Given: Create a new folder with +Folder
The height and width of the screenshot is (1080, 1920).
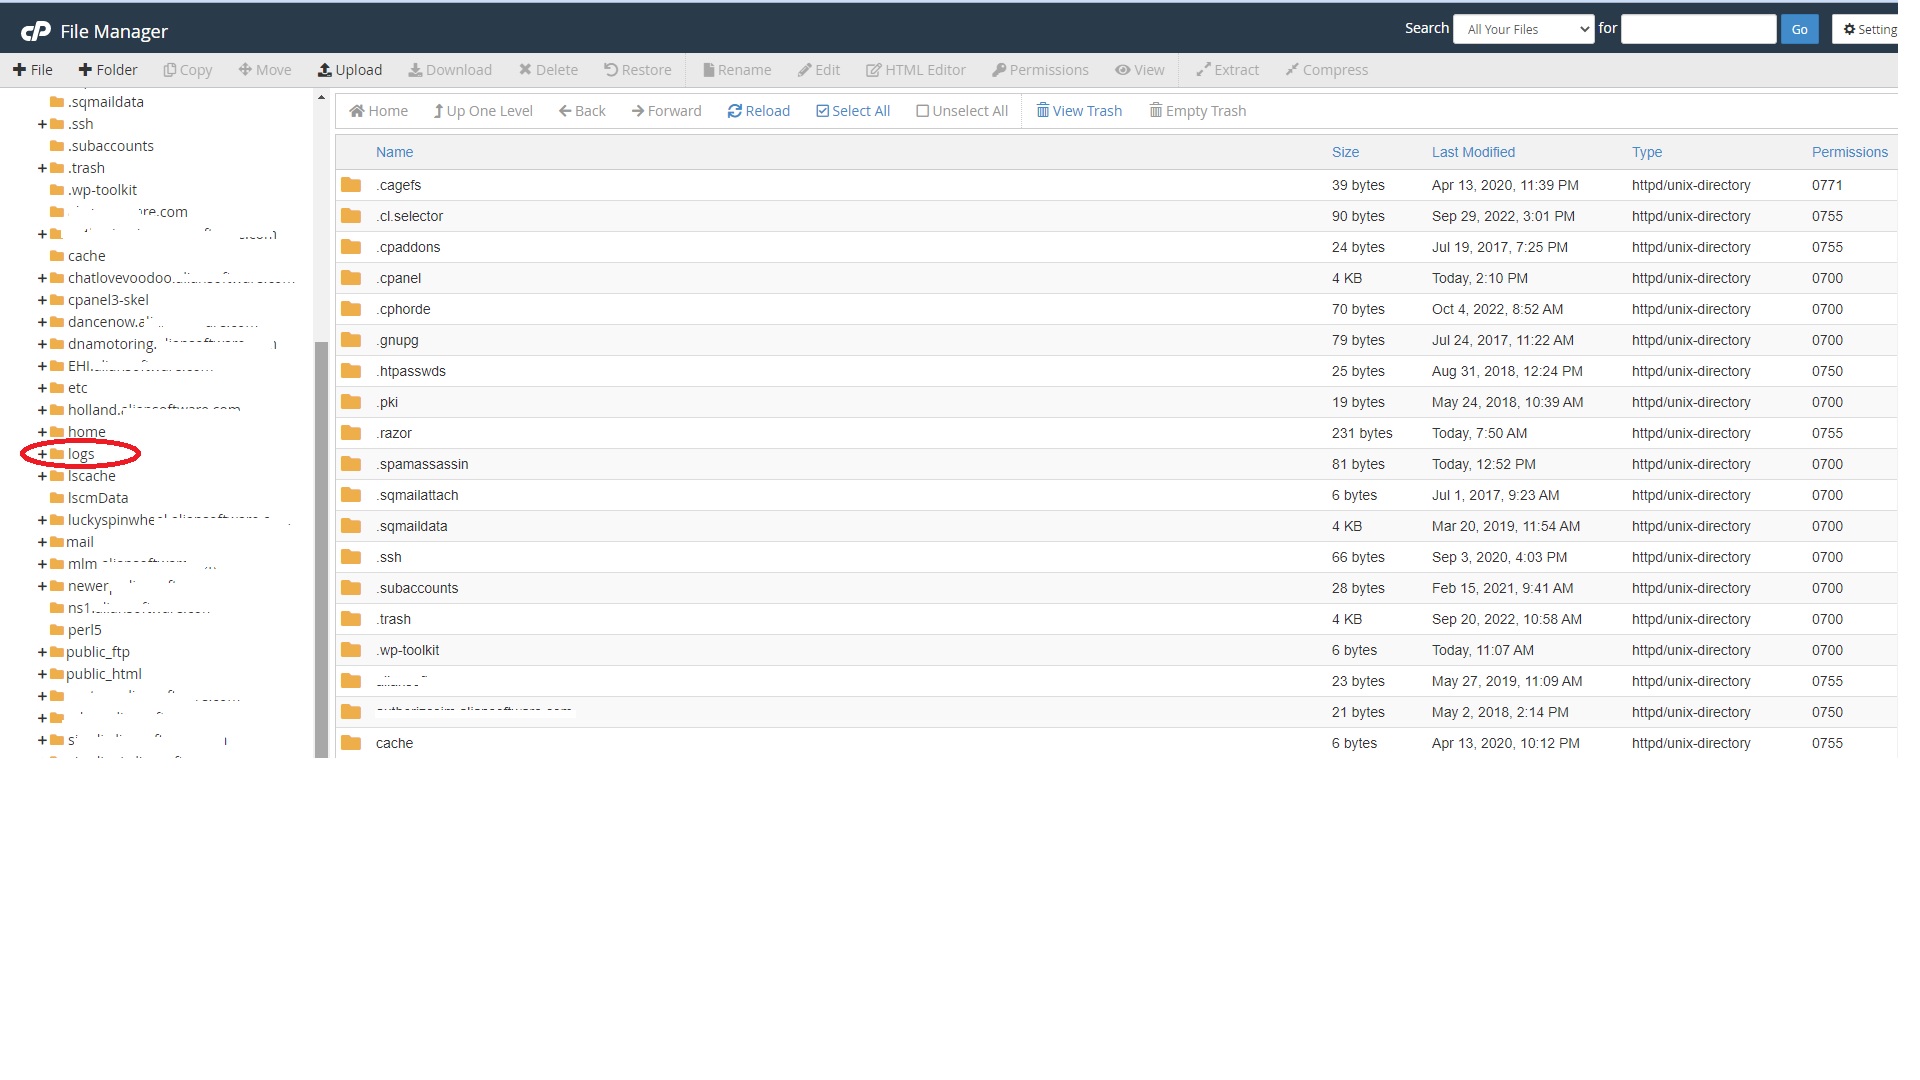Looking at the screenshot, I should coord(108,70).
